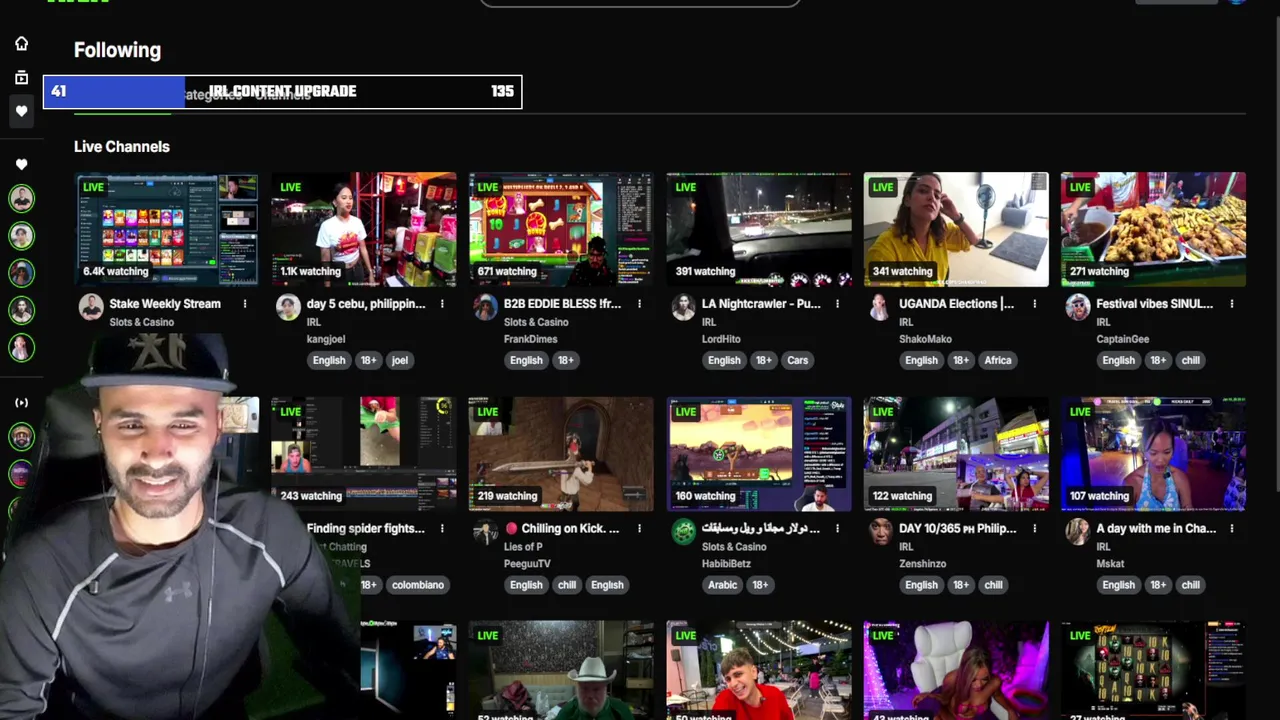This screenshot has width=1280, height=720.
Task: Click the 'chill' tag under CaptainGee stream
Action: pos(1190,360)
